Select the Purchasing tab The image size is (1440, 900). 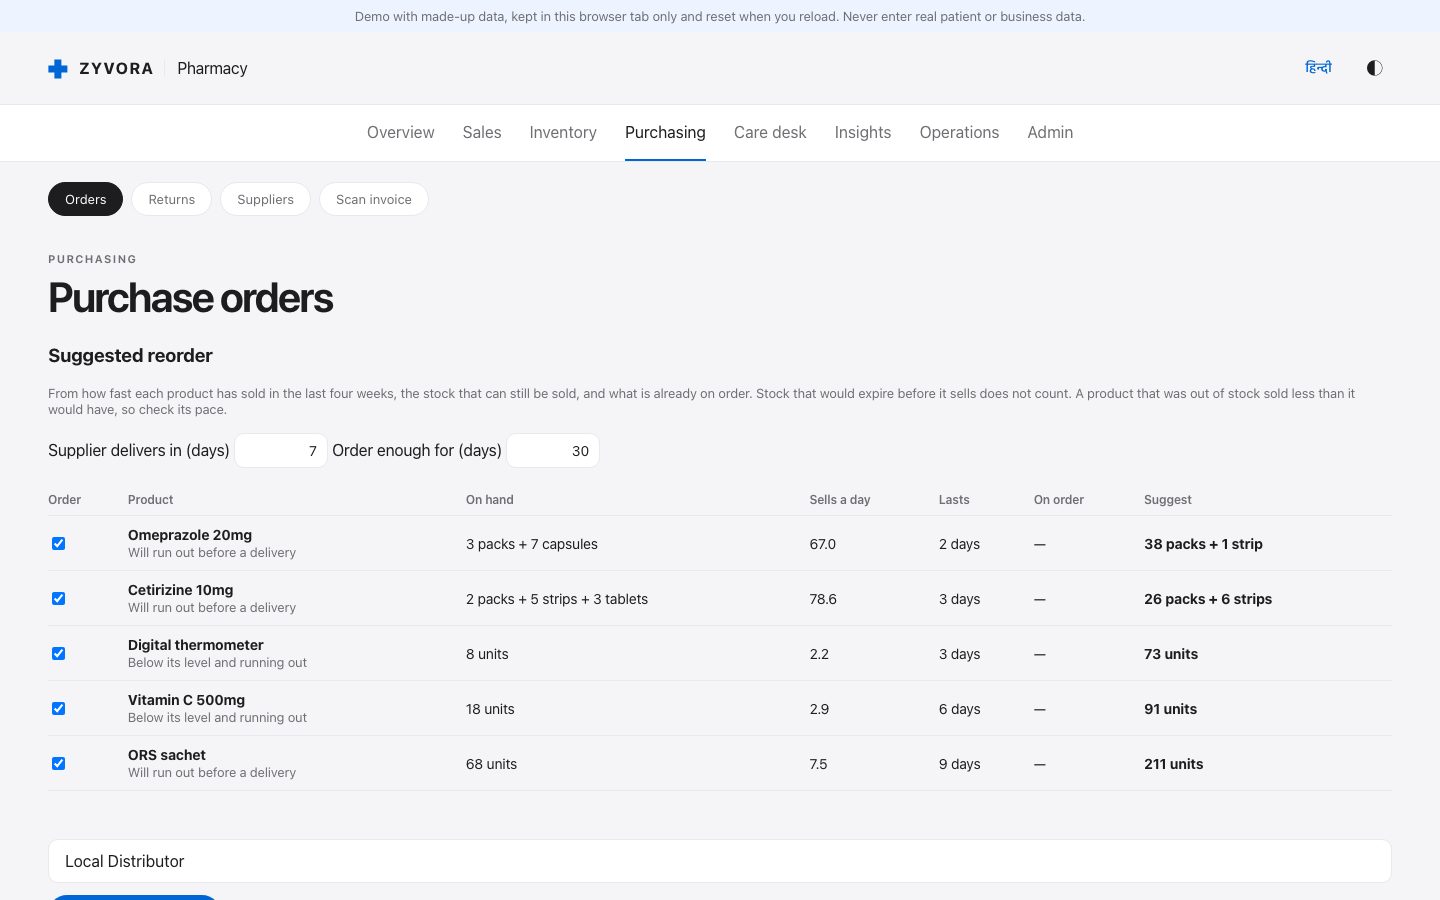665,132
